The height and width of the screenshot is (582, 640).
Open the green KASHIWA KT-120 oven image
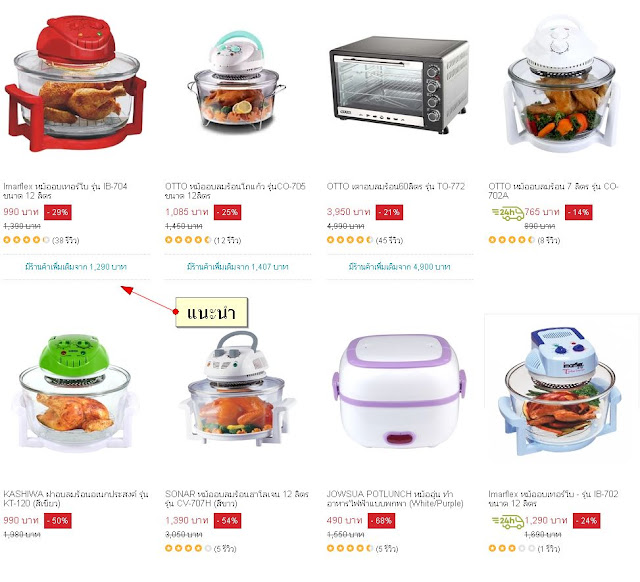point(74,393)
